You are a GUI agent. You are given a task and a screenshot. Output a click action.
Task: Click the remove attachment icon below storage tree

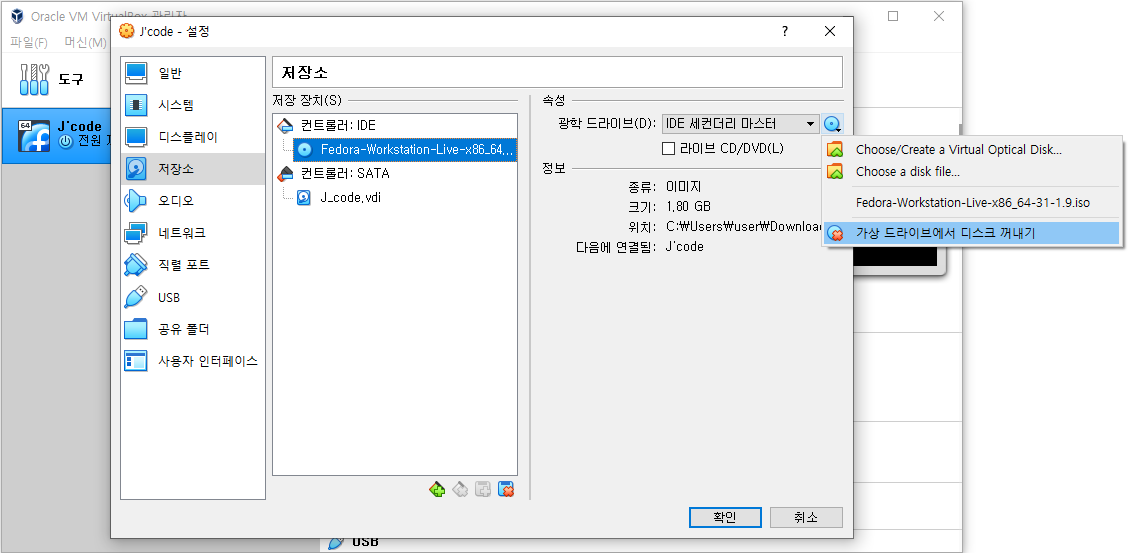pyautogui.click(x=506, y=489)
